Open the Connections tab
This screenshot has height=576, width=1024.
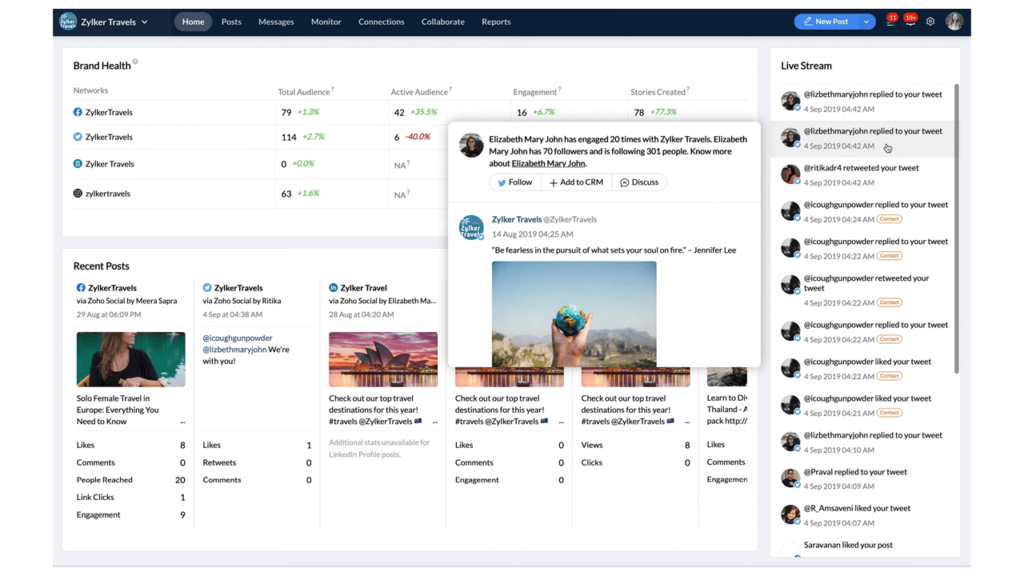pos(381,22)
